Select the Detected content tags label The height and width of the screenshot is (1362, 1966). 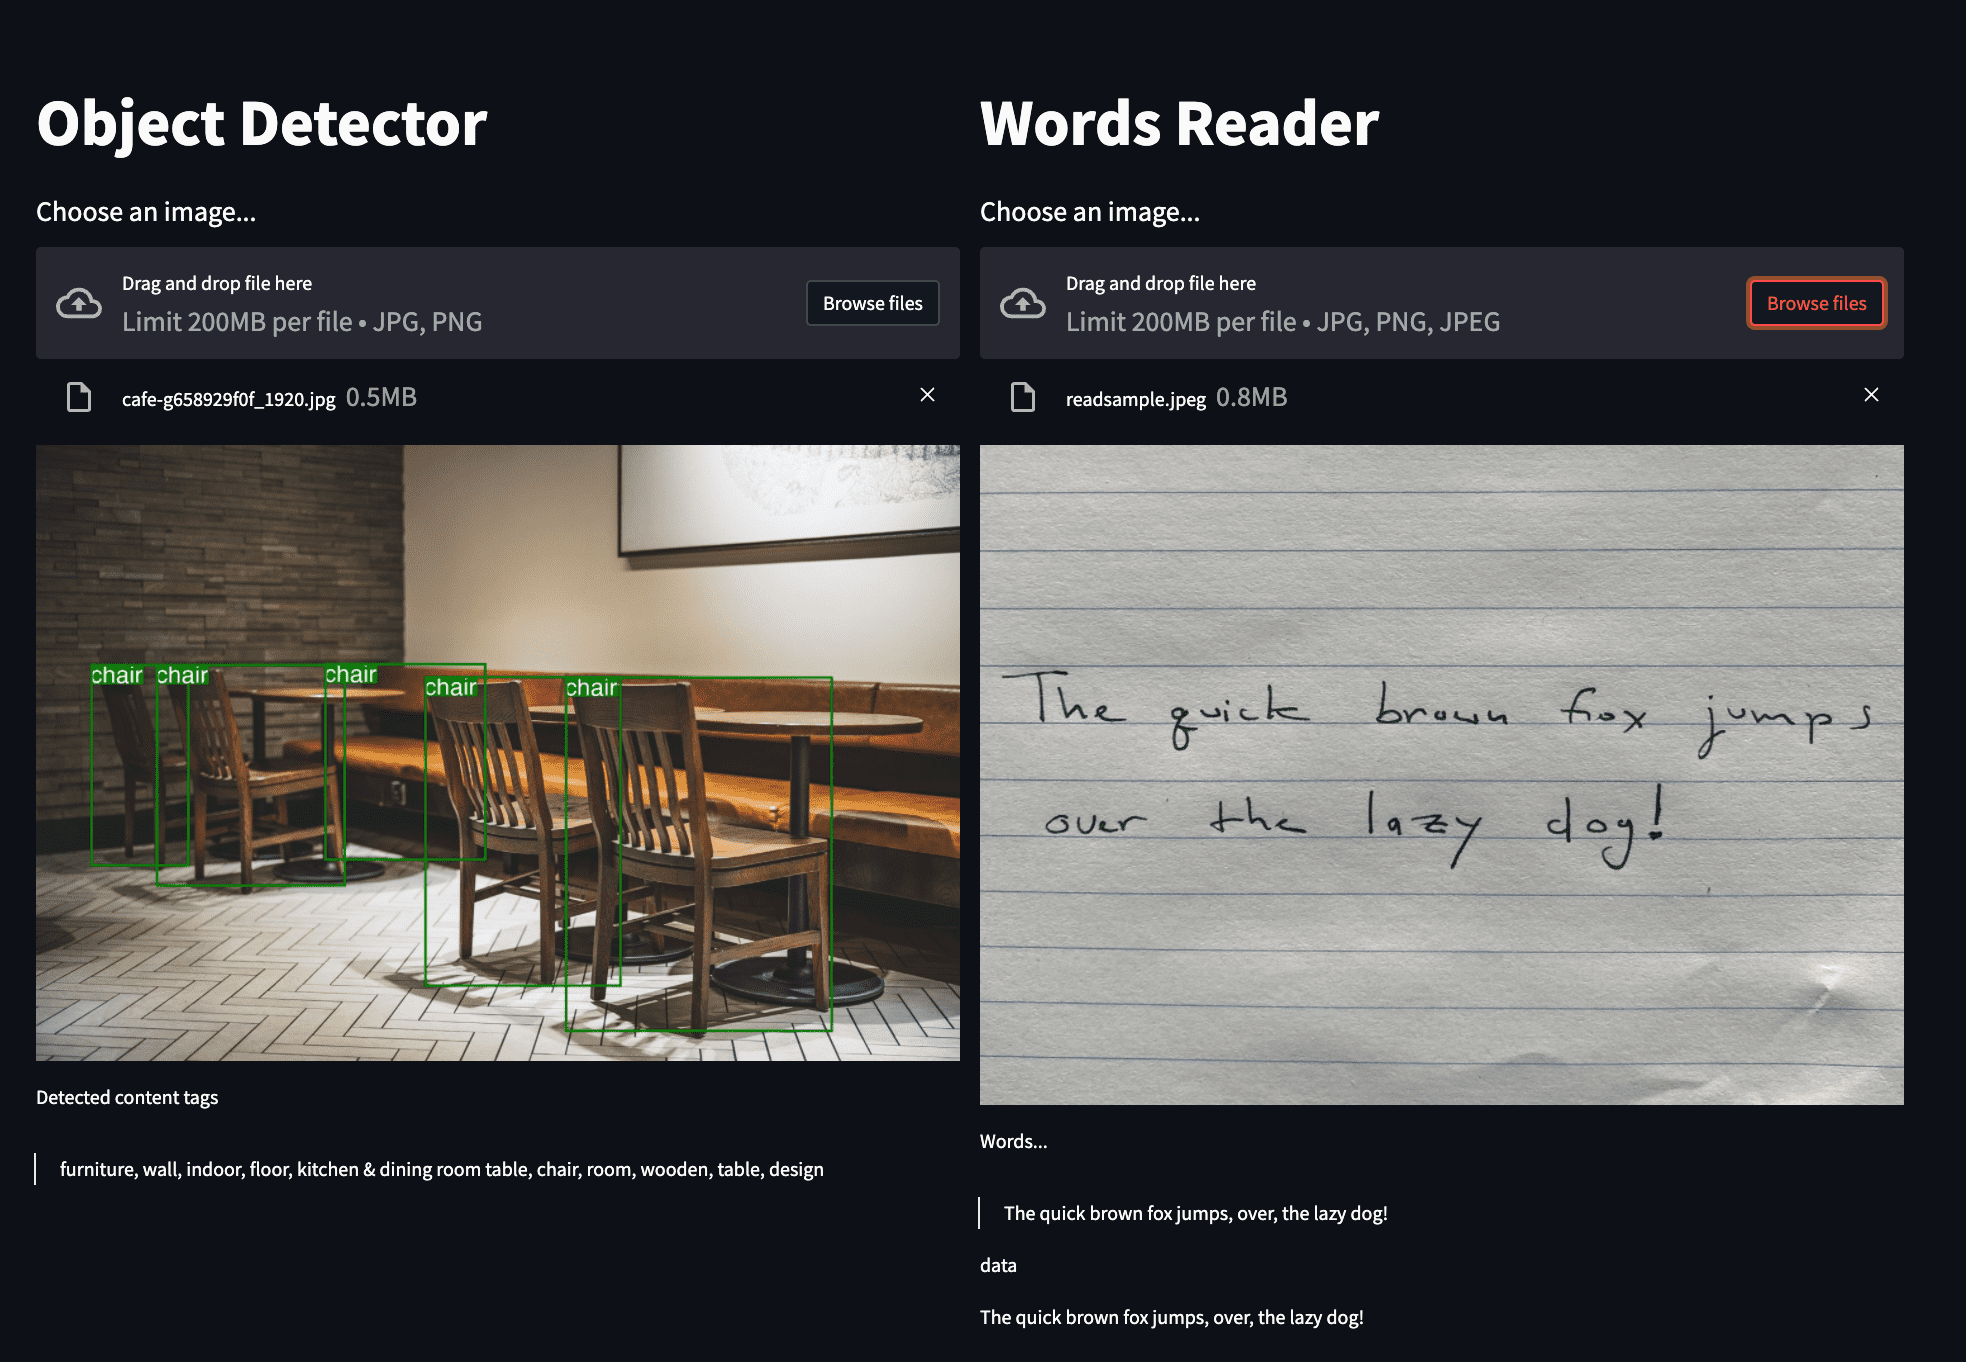pos(127,1097)
